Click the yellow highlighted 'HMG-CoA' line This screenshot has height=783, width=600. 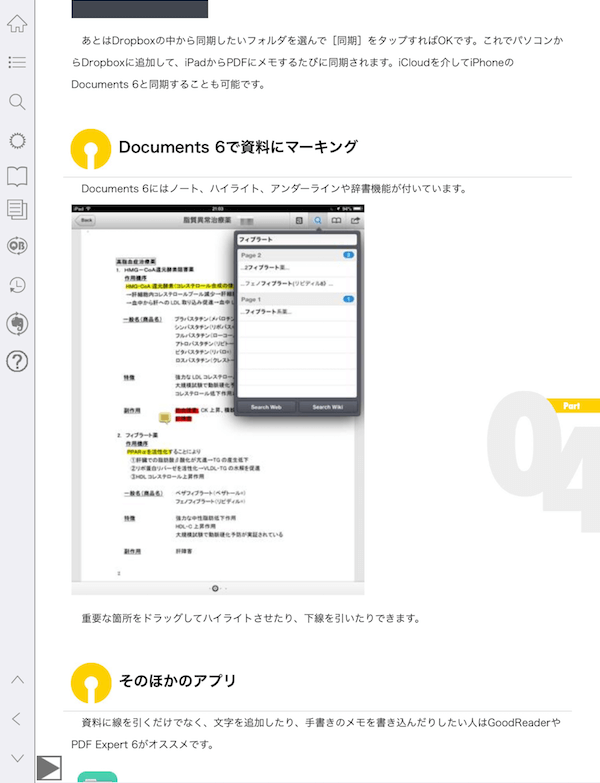click(180, 286)
